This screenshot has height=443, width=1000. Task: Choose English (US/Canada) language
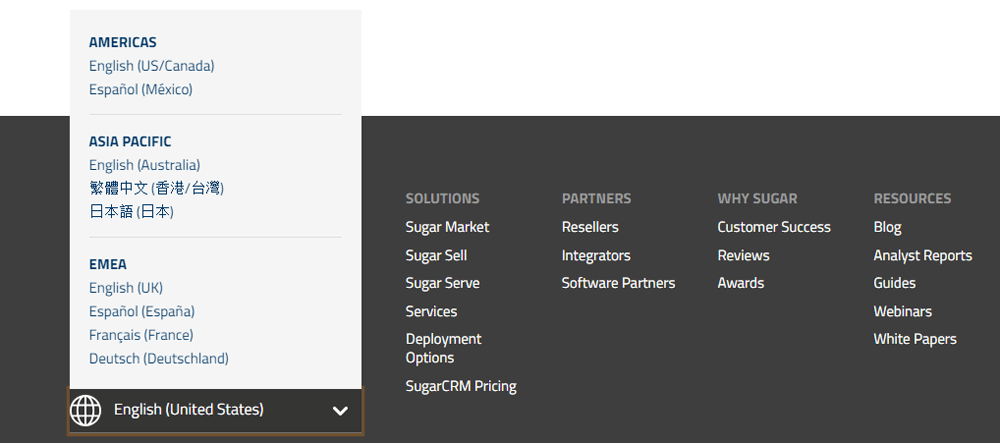point(152,66)
